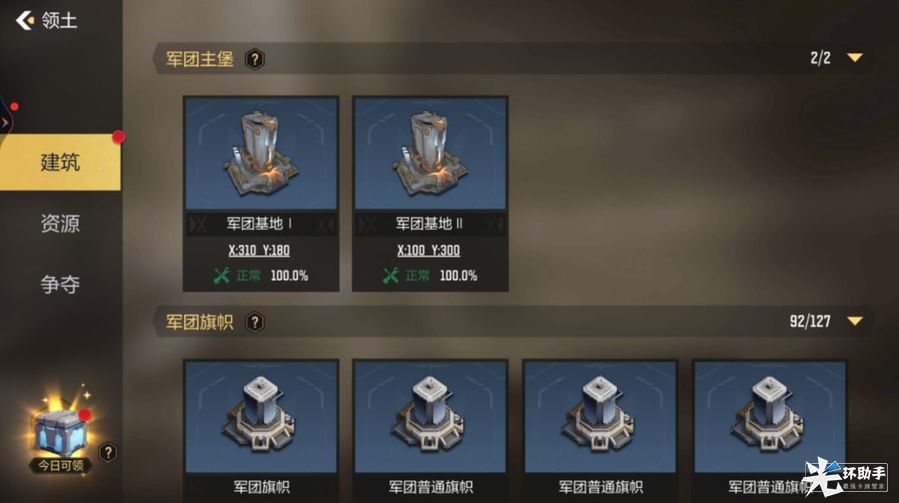
Task: Open the second 军团普通旗帜 card
Action: tap(600, 430)
